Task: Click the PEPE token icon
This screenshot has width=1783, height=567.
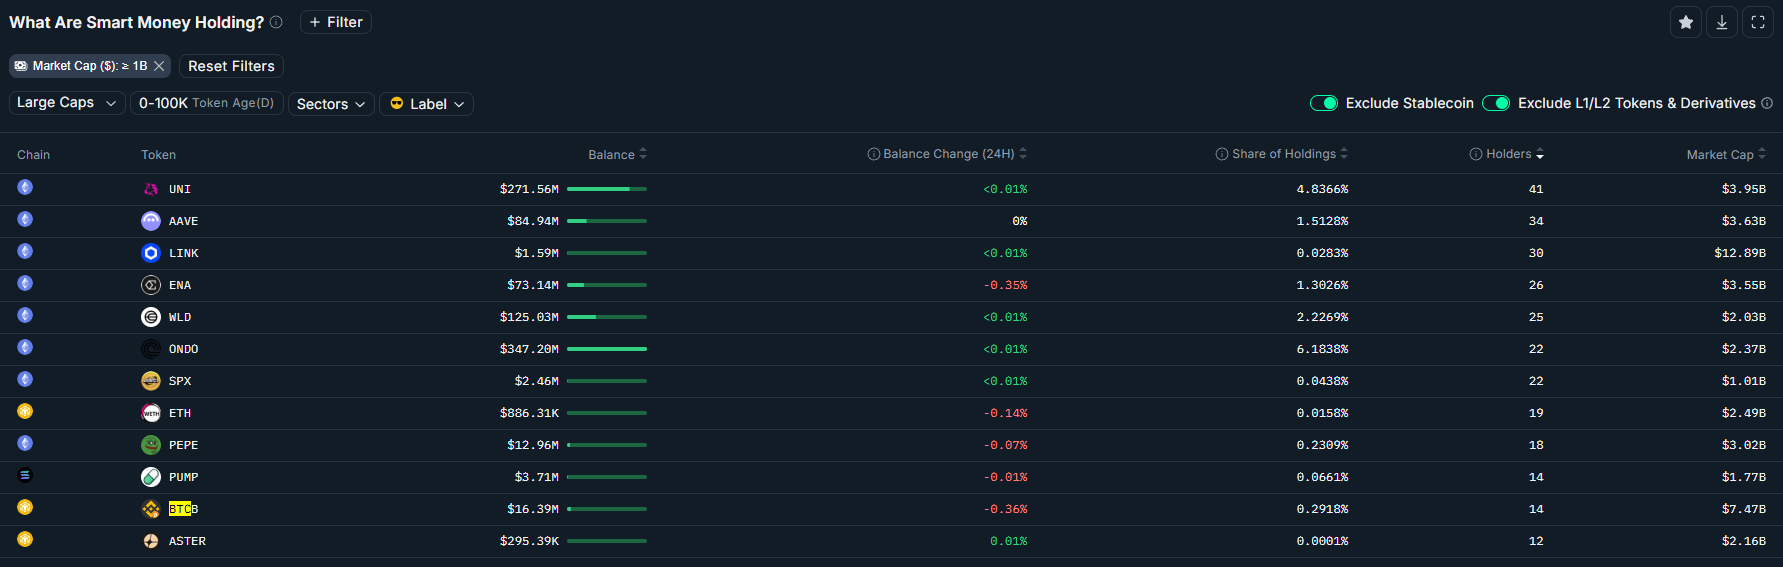Action: [151, 445]
